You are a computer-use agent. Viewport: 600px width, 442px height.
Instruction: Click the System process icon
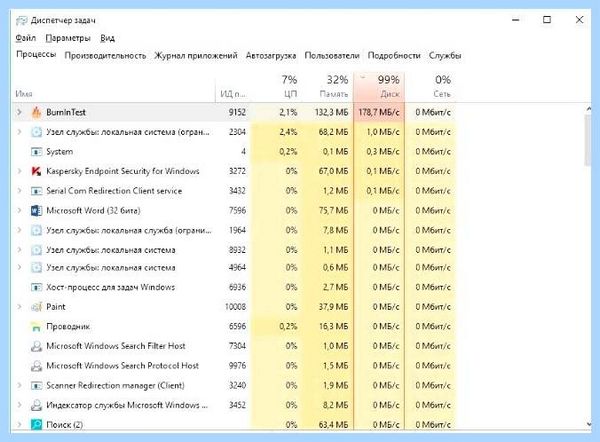(x=36, y=152)
